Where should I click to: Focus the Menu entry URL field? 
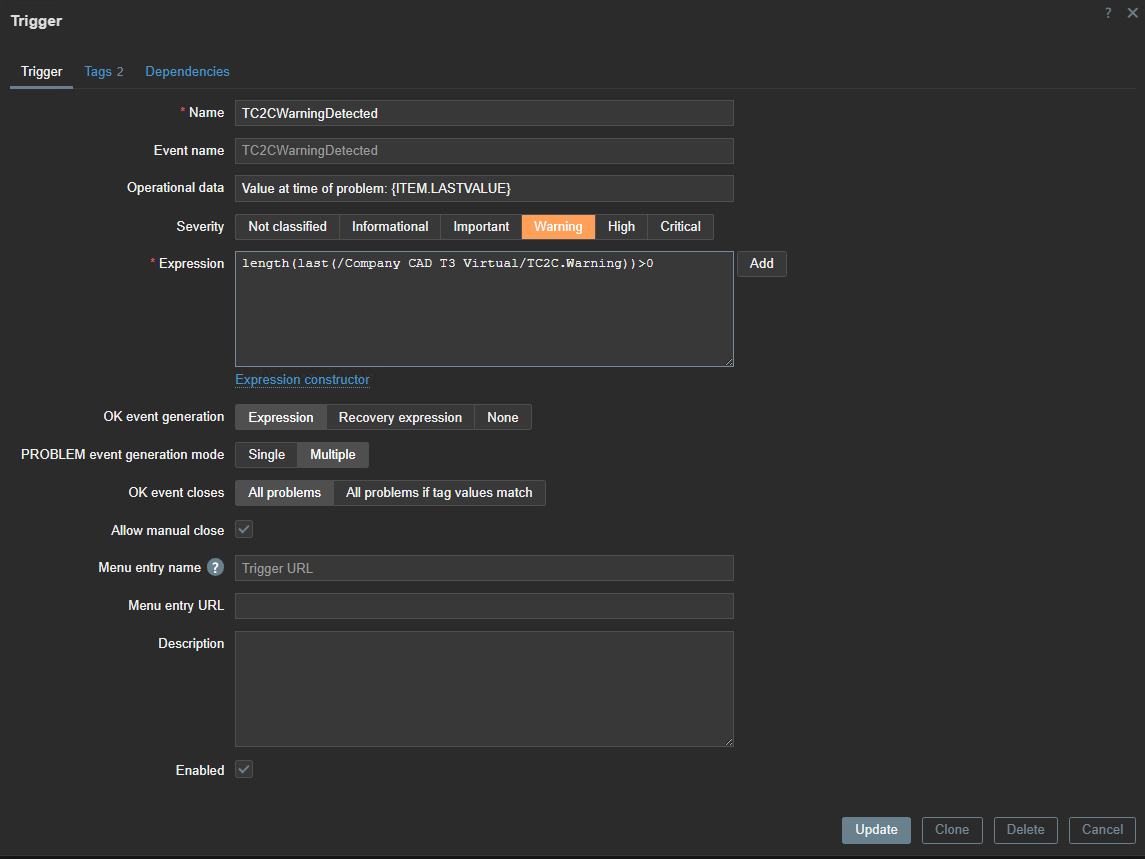click(x=484, y=606)
